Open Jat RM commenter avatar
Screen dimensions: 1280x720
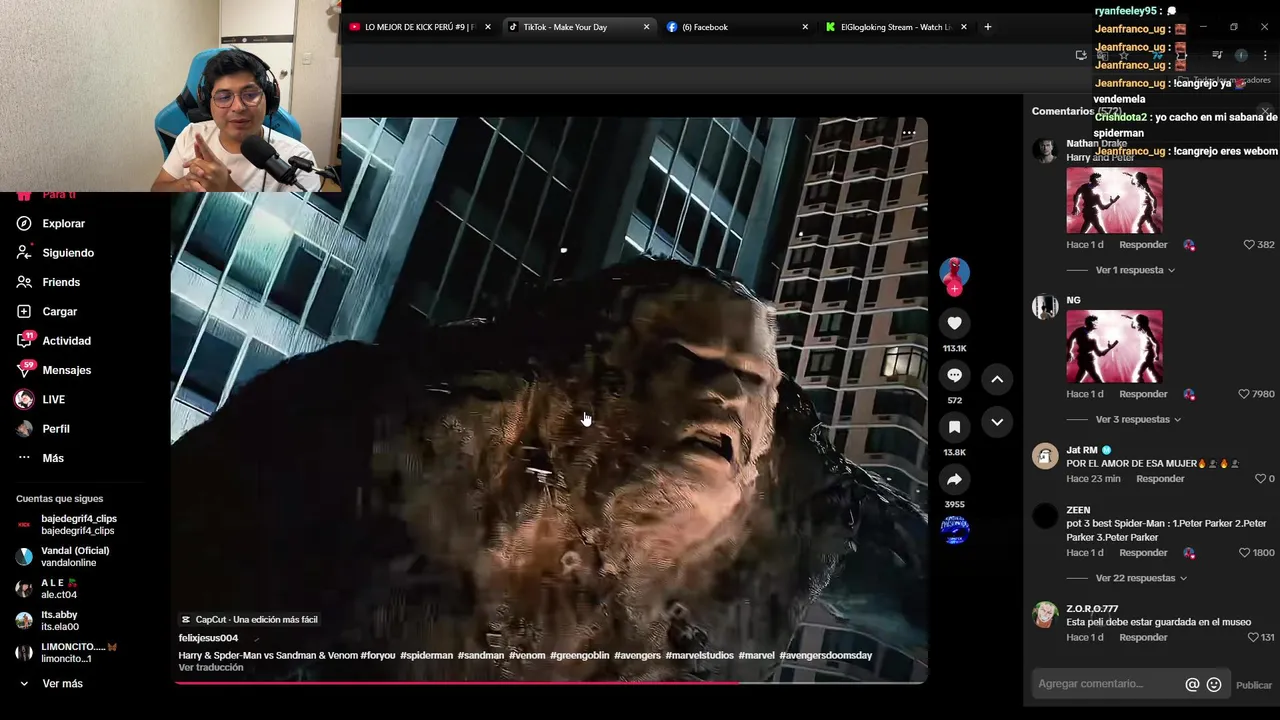(1045, 456)
